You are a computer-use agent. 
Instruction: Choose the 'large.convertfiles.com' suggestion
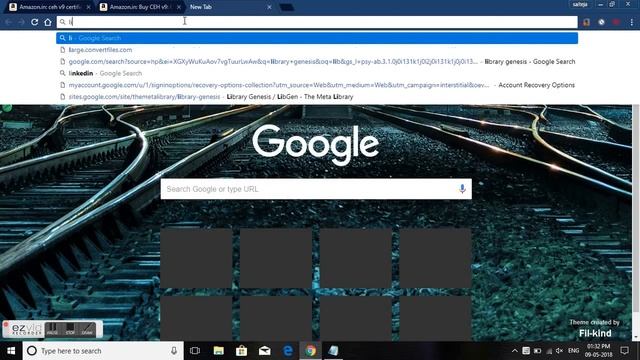point(317,50)
